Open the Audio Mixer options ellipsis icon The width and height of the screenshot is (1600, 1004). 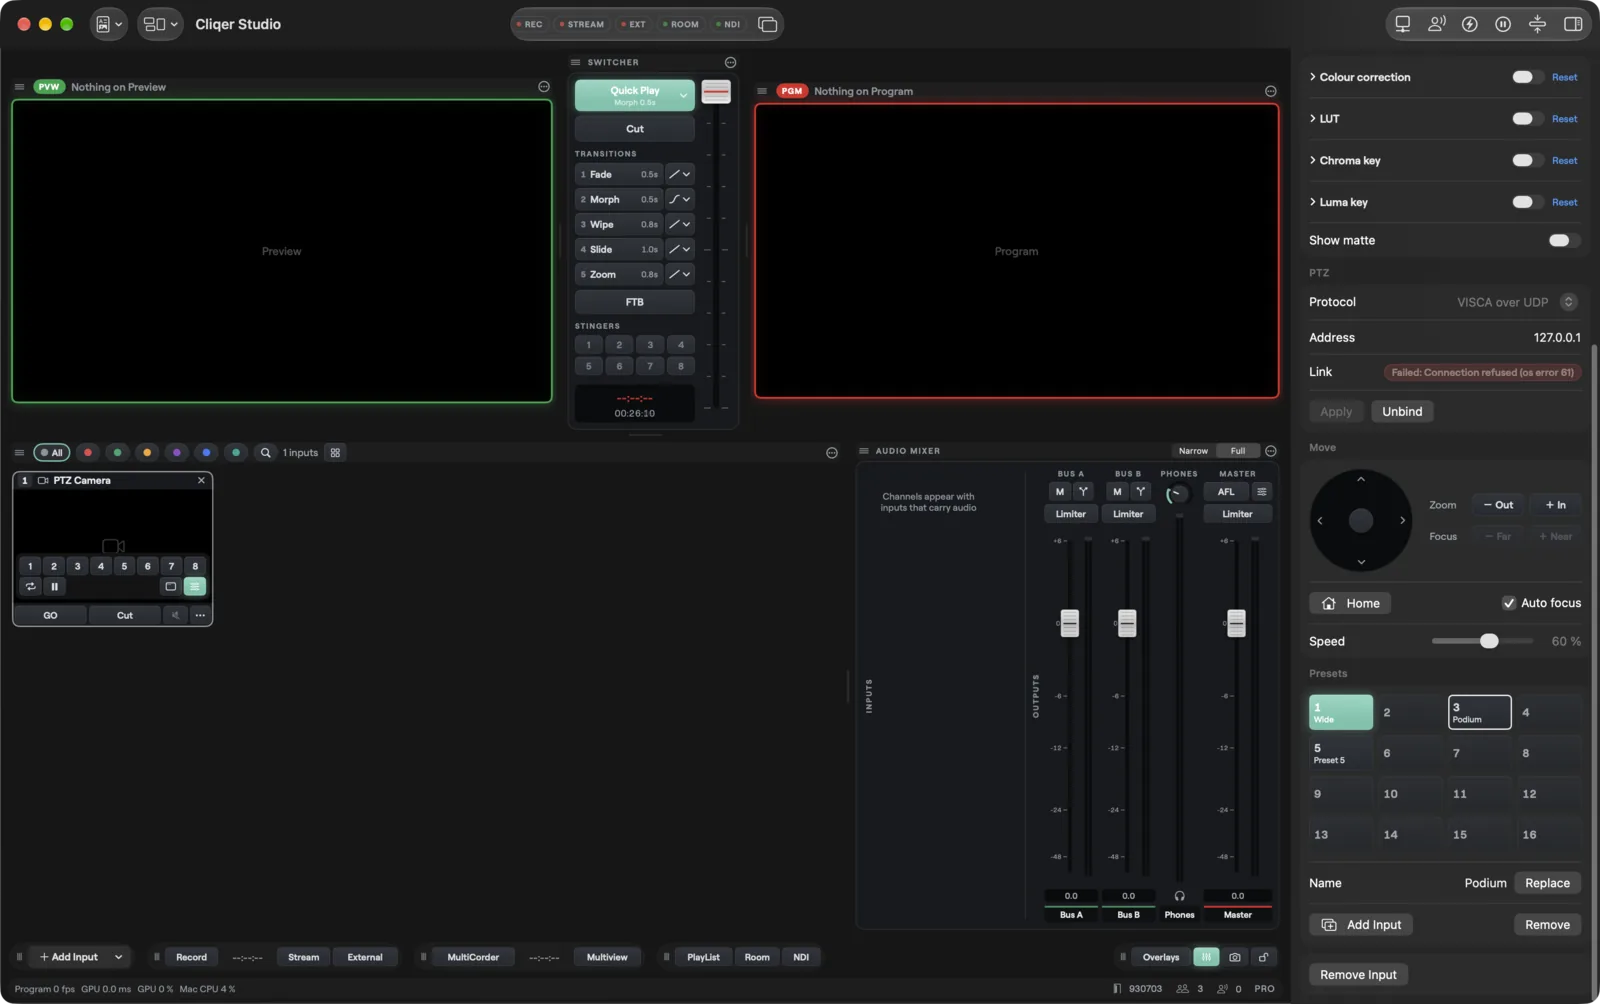(x=1271, y=451)
